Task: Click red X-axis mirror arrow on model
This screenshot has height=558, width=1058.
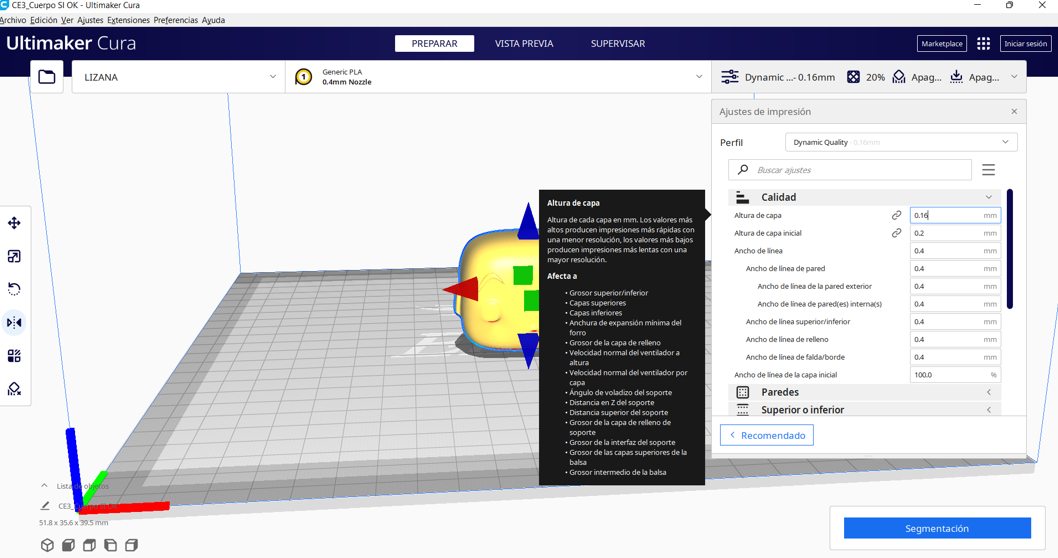Action: click(x=461, y=289)
